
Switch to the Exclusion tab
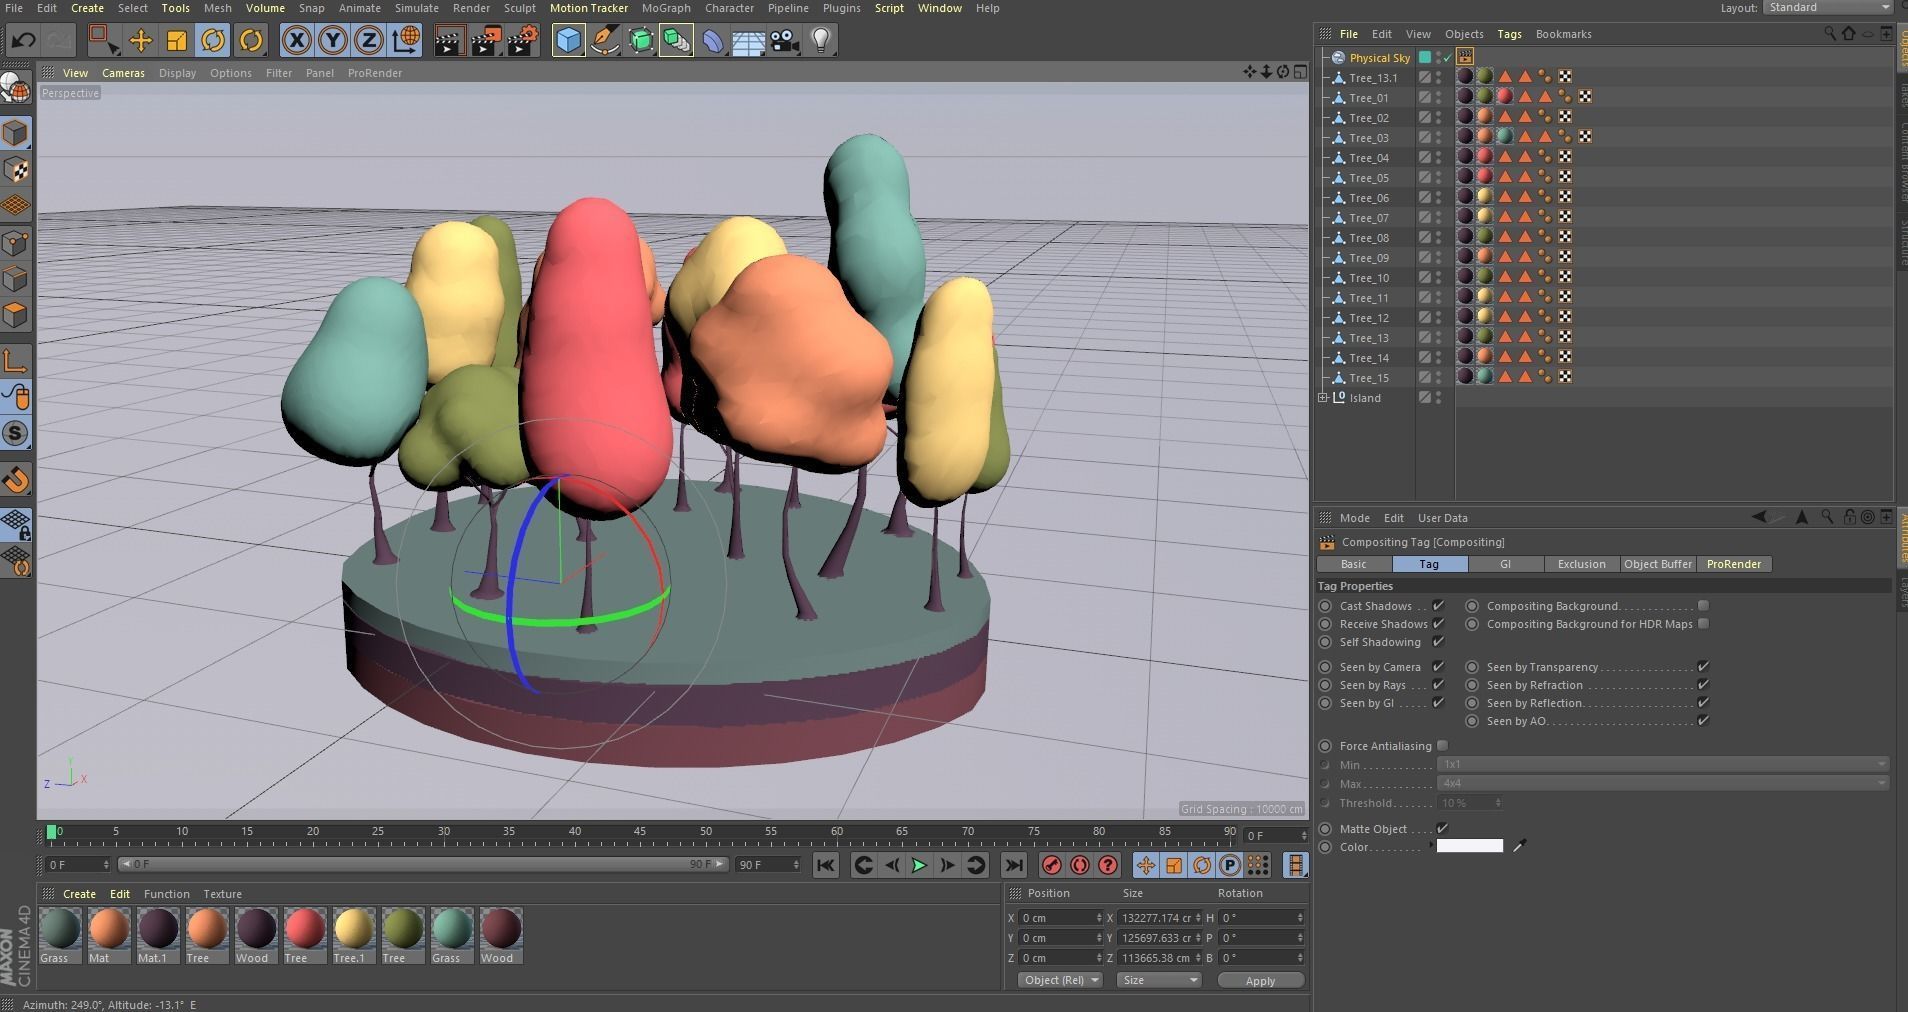click(x=1581, y=564)
